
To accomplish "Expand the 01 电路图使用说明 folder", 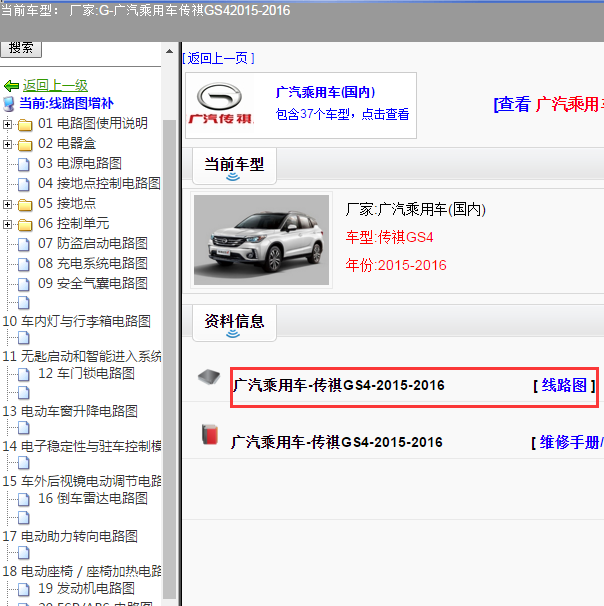I will (x=7, y=124).
